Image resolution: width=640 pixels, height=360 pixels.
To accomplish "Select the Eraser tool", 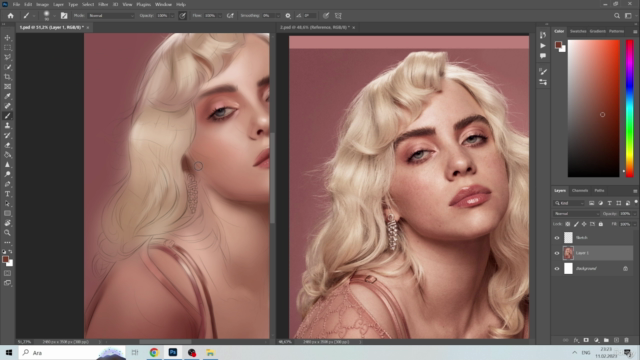I will tap(7, 145).
